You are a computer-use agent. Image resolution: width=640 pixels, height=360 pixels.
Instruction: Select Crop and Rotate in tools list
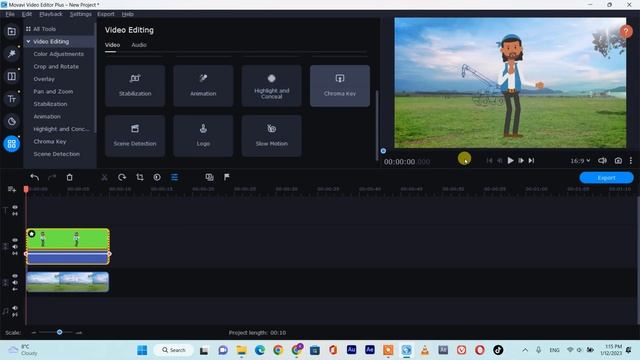pyautogui.click(x=56, y=67)
